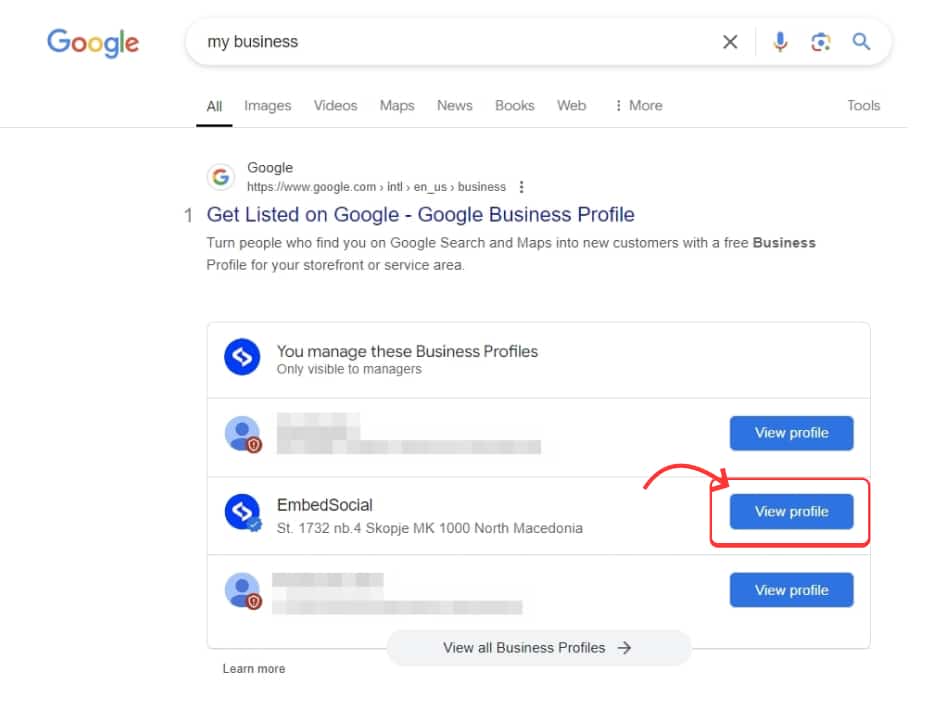The height and width of the screenshot is (715, 941).
Task: View profile for EmbedSocial
Action: tap(791, 511)
